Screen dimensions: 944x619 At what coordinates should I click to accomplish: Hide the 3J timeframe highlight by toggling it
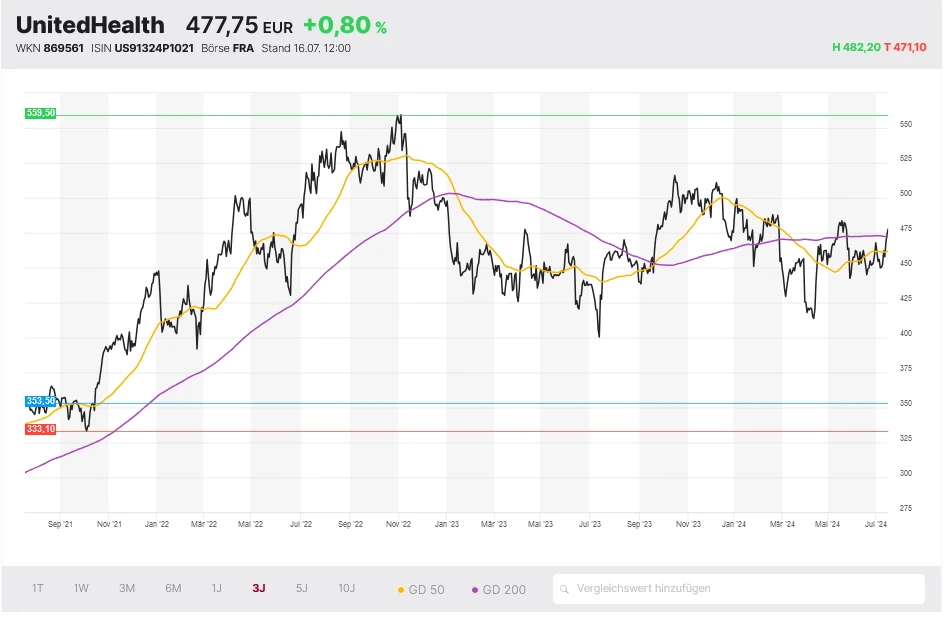[x=259, y=589]
